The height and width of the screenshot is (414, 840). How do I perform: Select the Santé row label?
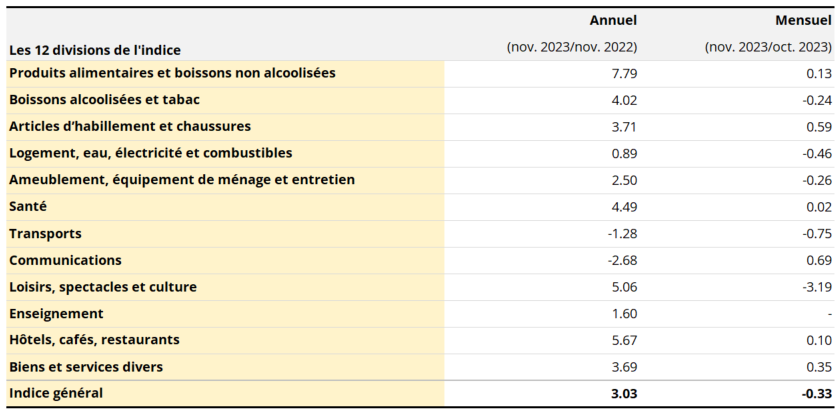click(x=28, y=206)
